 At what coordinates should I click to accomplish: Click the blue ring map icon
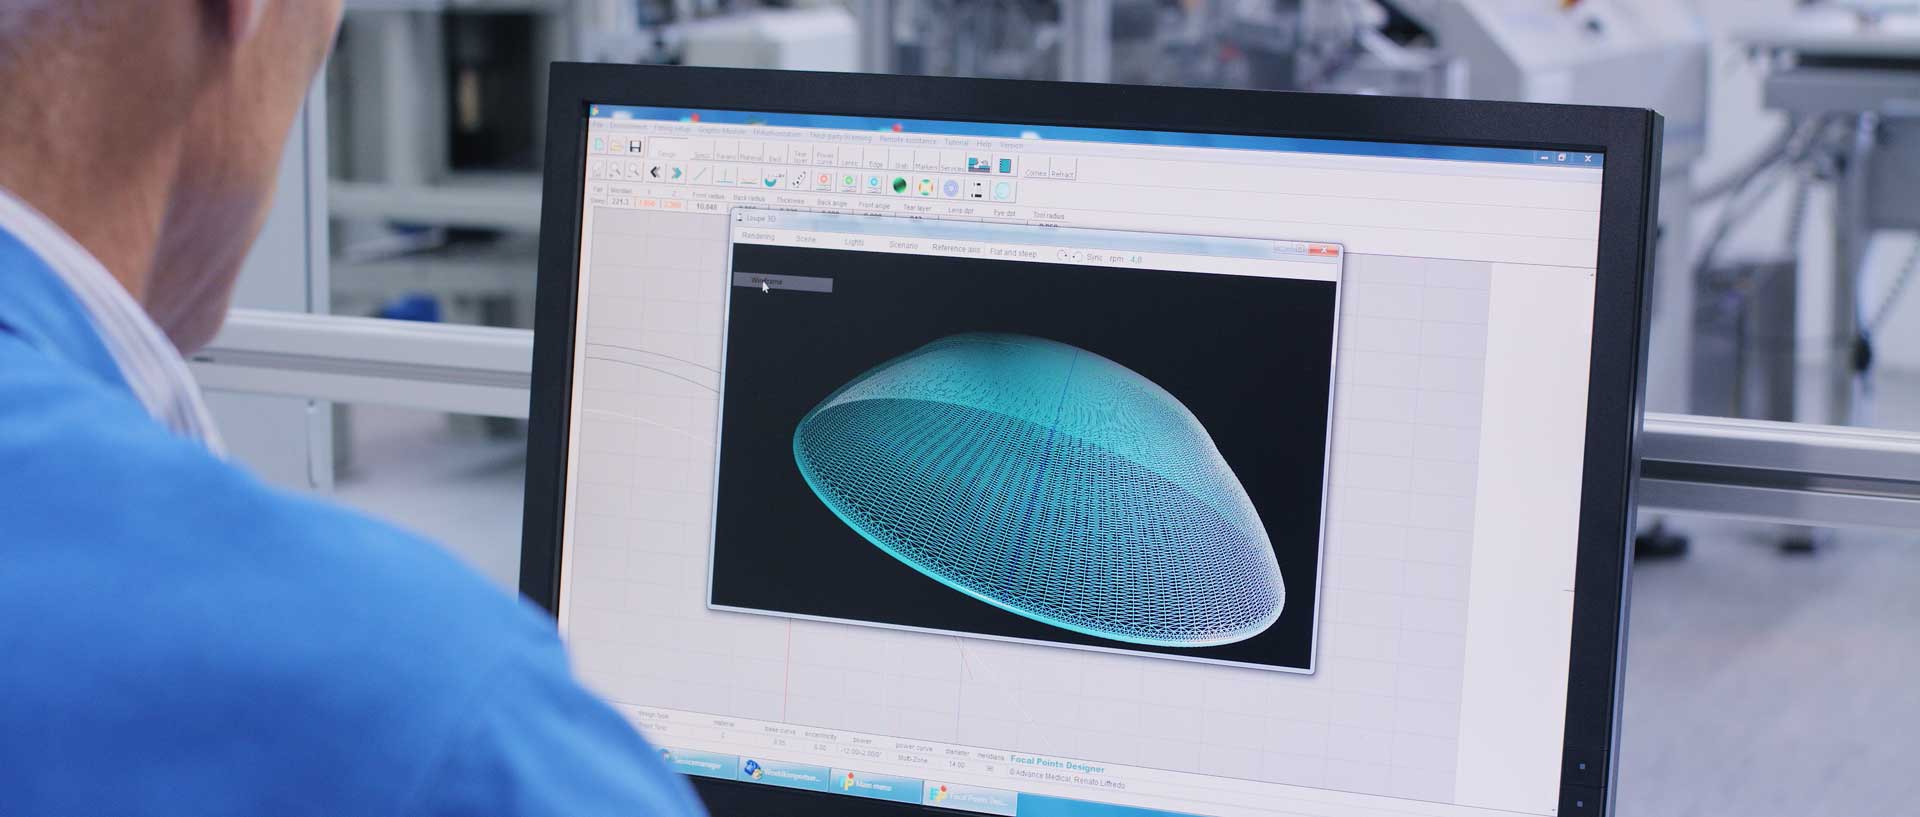pos(874,184)
